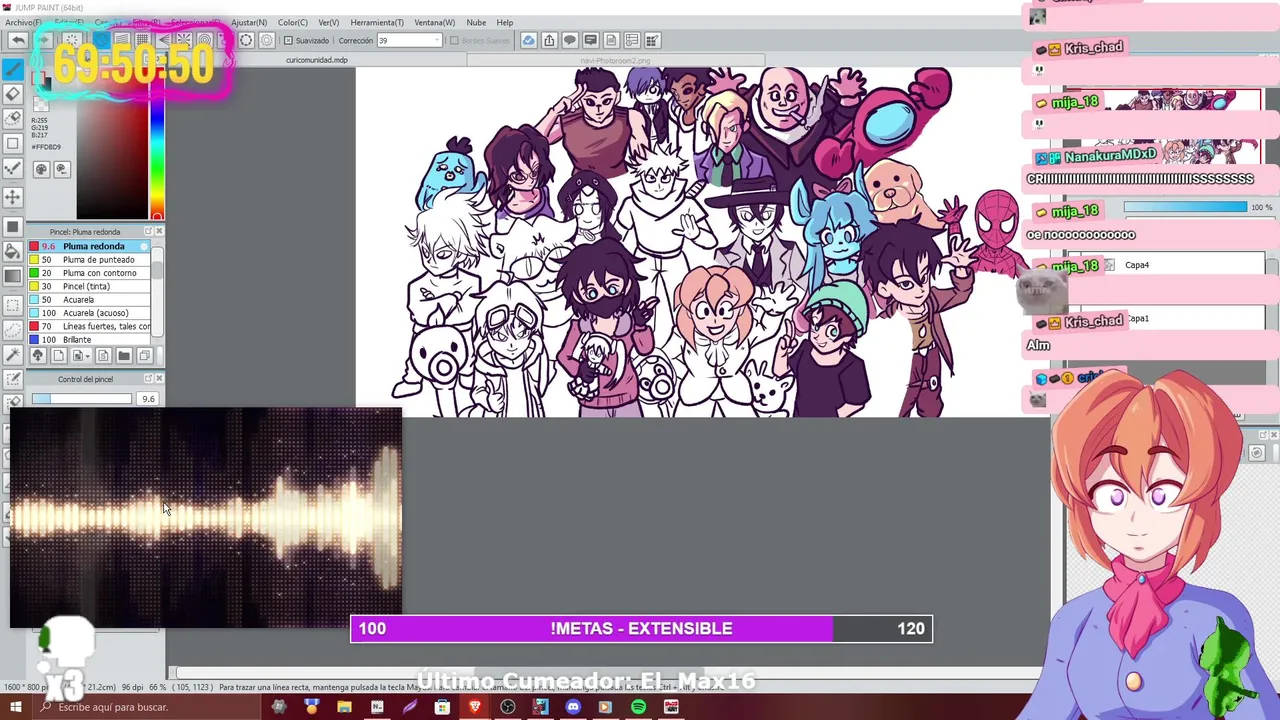The width and height of the screenshot is (1280, 720).
Task: Toggle the Bordes Suaves checkbox
Action: 454,41
